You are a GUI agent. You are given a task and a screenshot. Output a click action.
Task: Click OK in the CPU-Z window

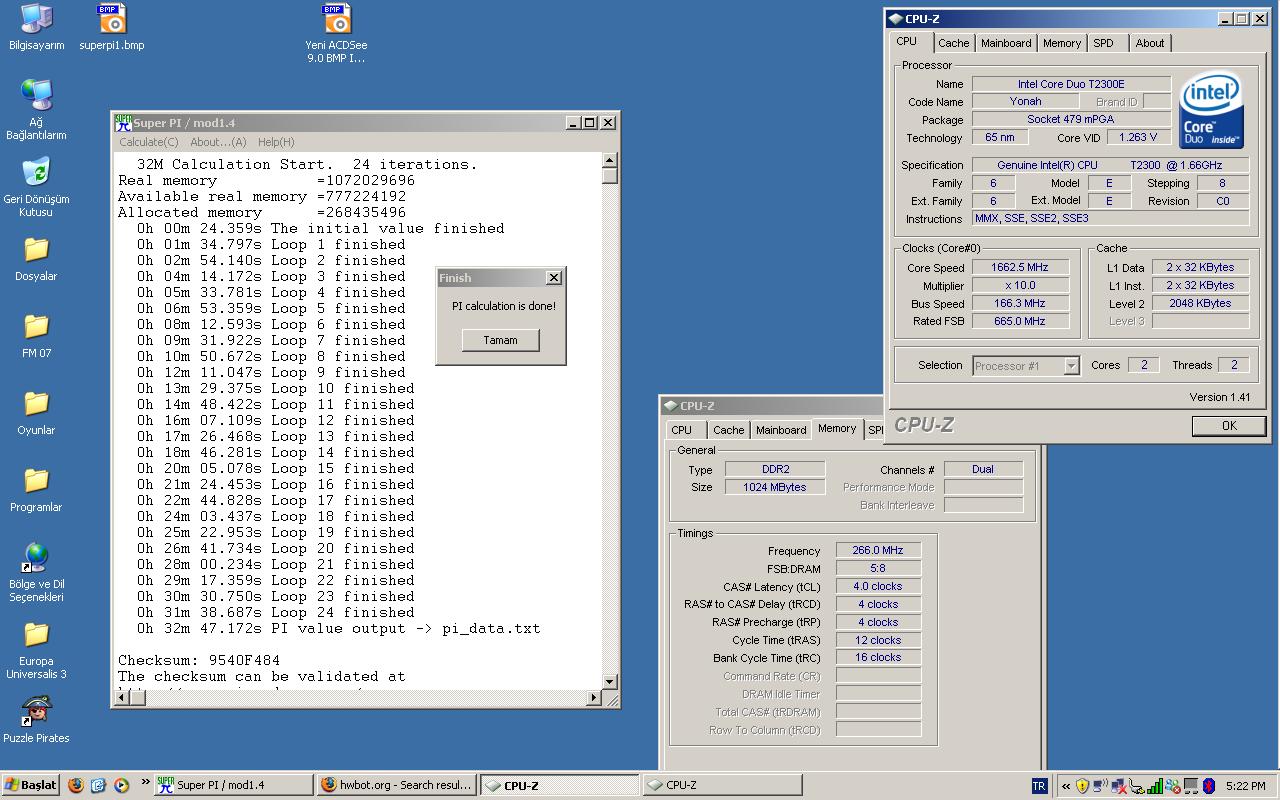pyautogui.click(x=1229, y=426)
